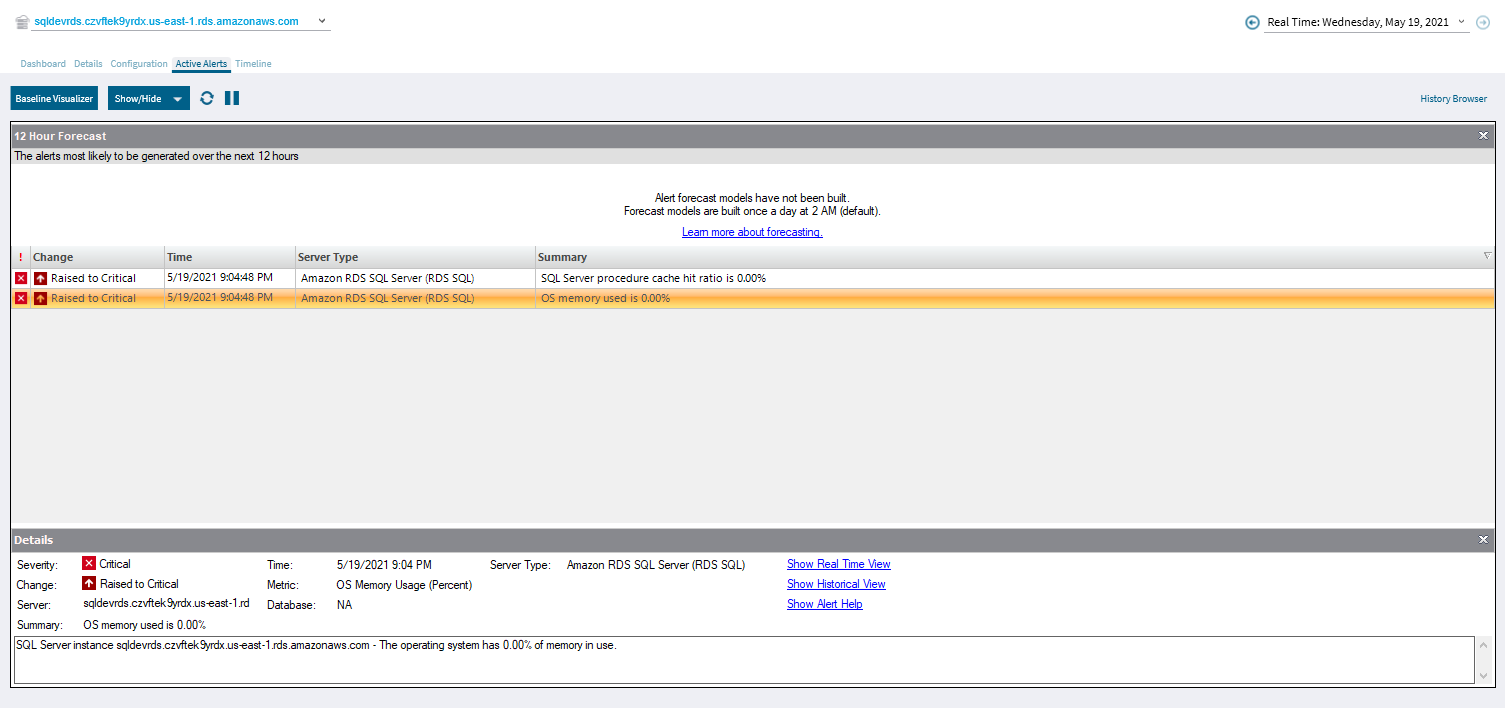Click scroll up arrow in description box

(1482, 645)
